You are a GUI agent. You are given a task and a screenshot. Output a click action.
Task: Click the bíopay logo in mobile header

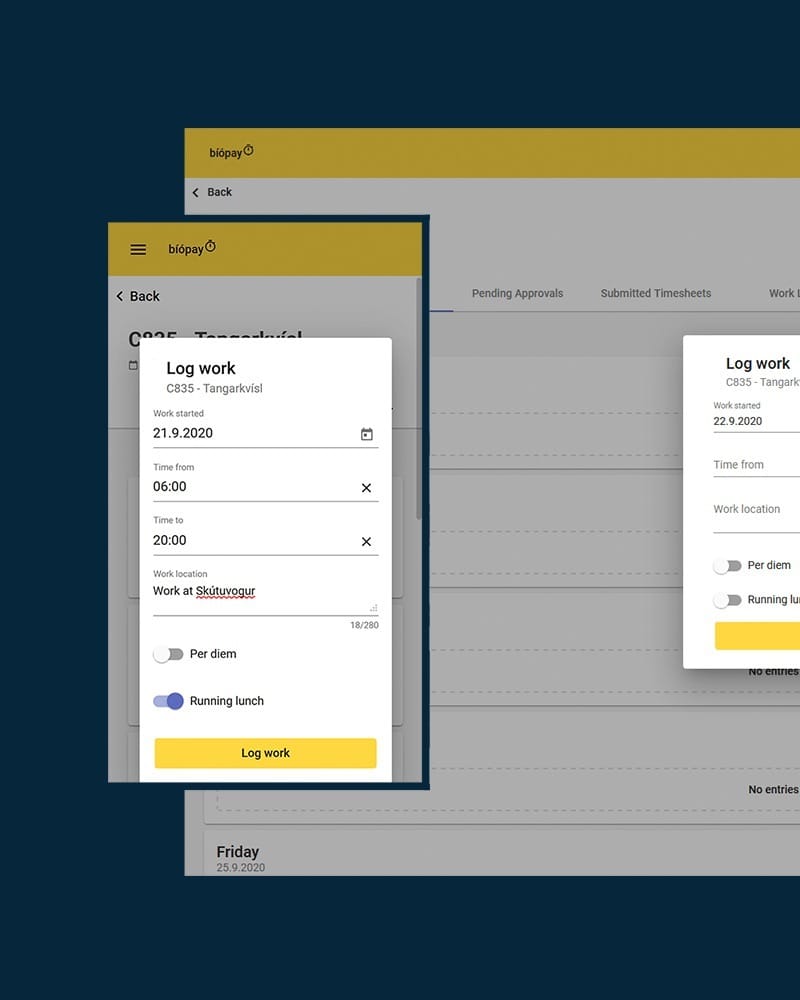pyautogui.click(x=192, y=248)
